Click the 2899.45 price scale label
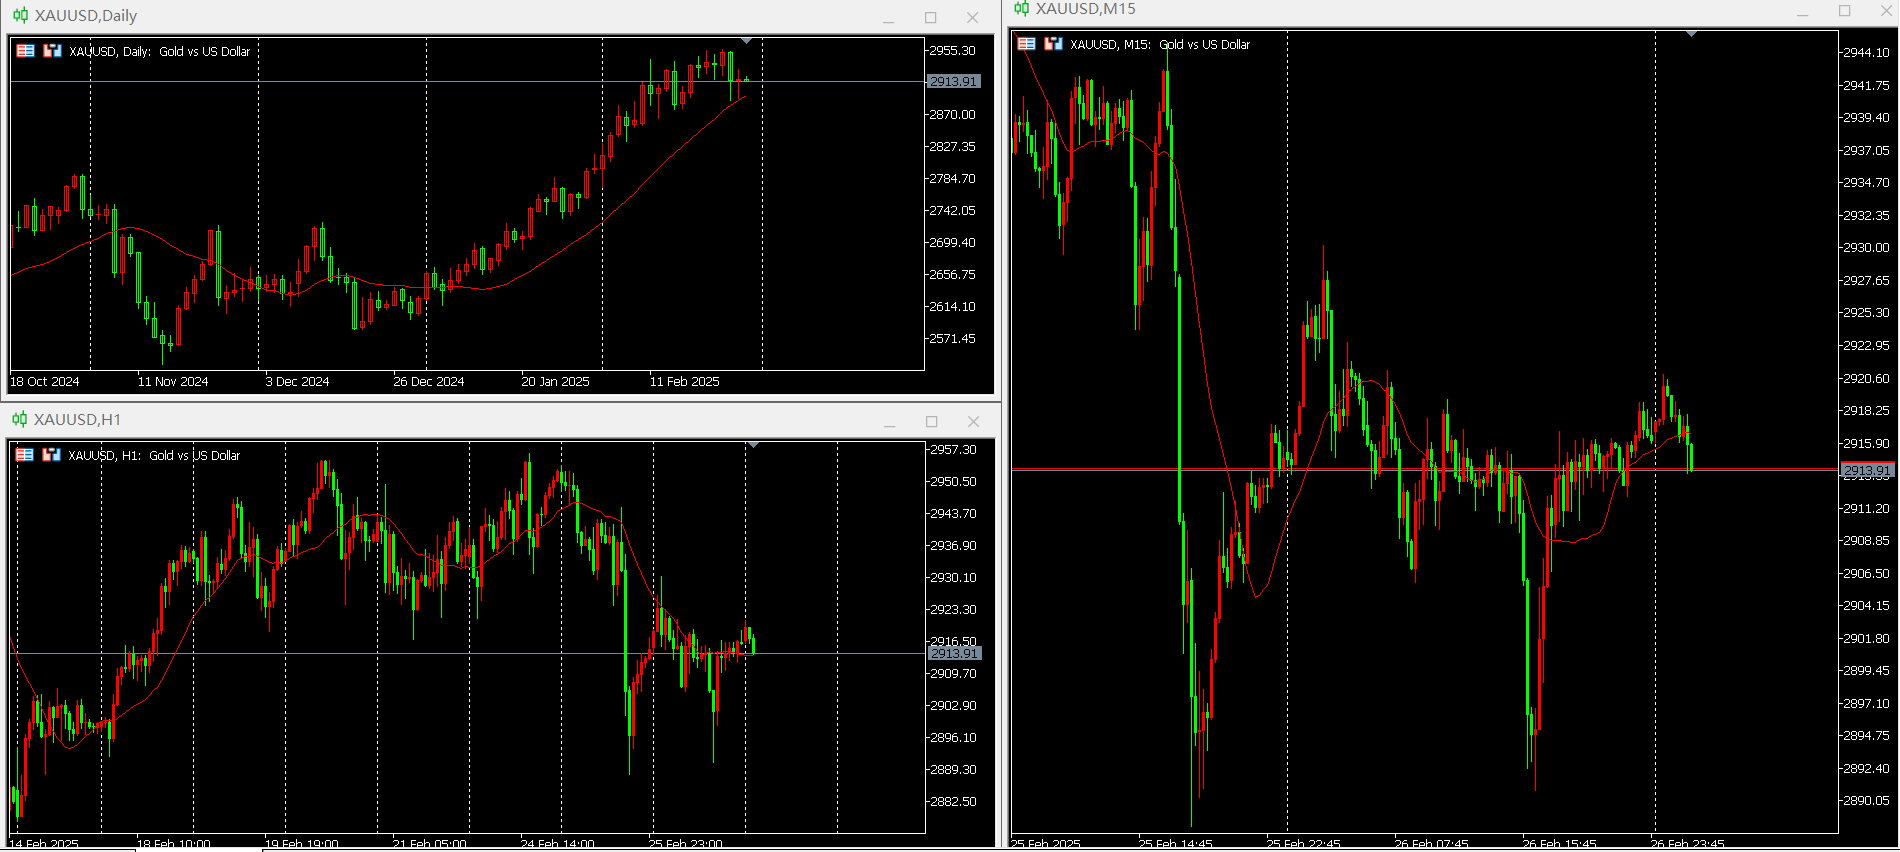 click(1866, 670)
